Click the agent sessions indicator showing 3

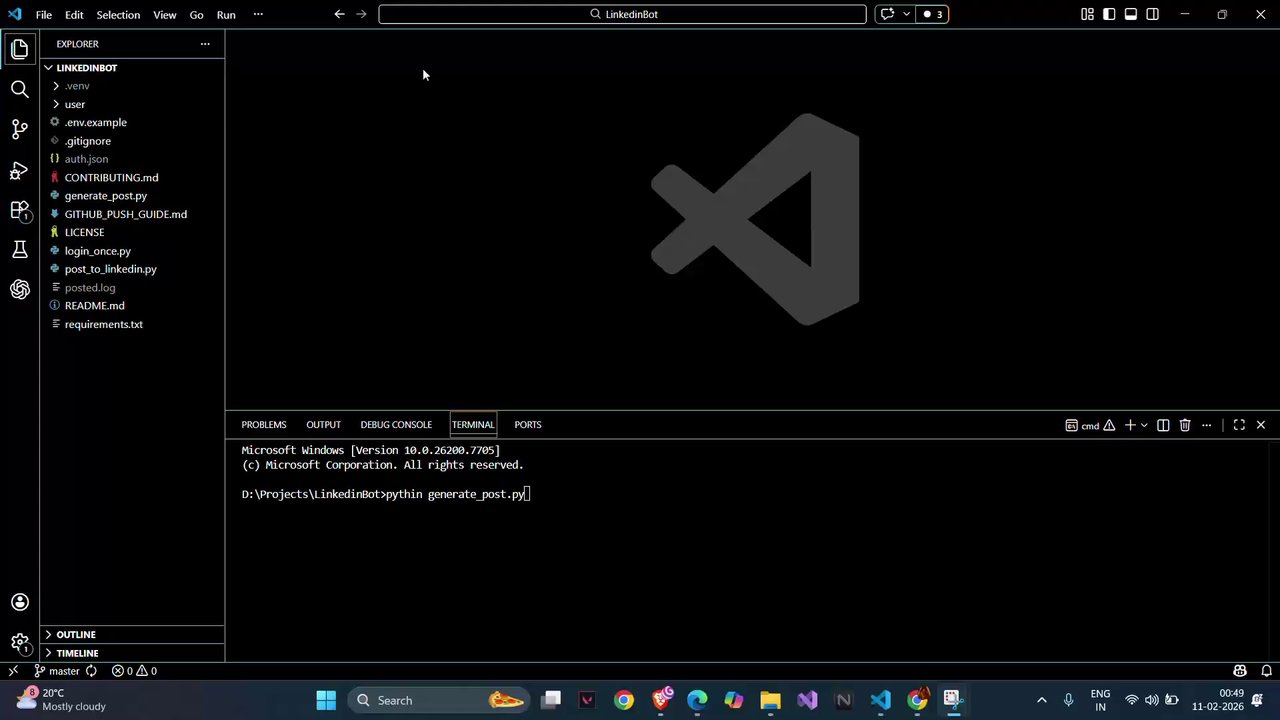click(933, 14)
